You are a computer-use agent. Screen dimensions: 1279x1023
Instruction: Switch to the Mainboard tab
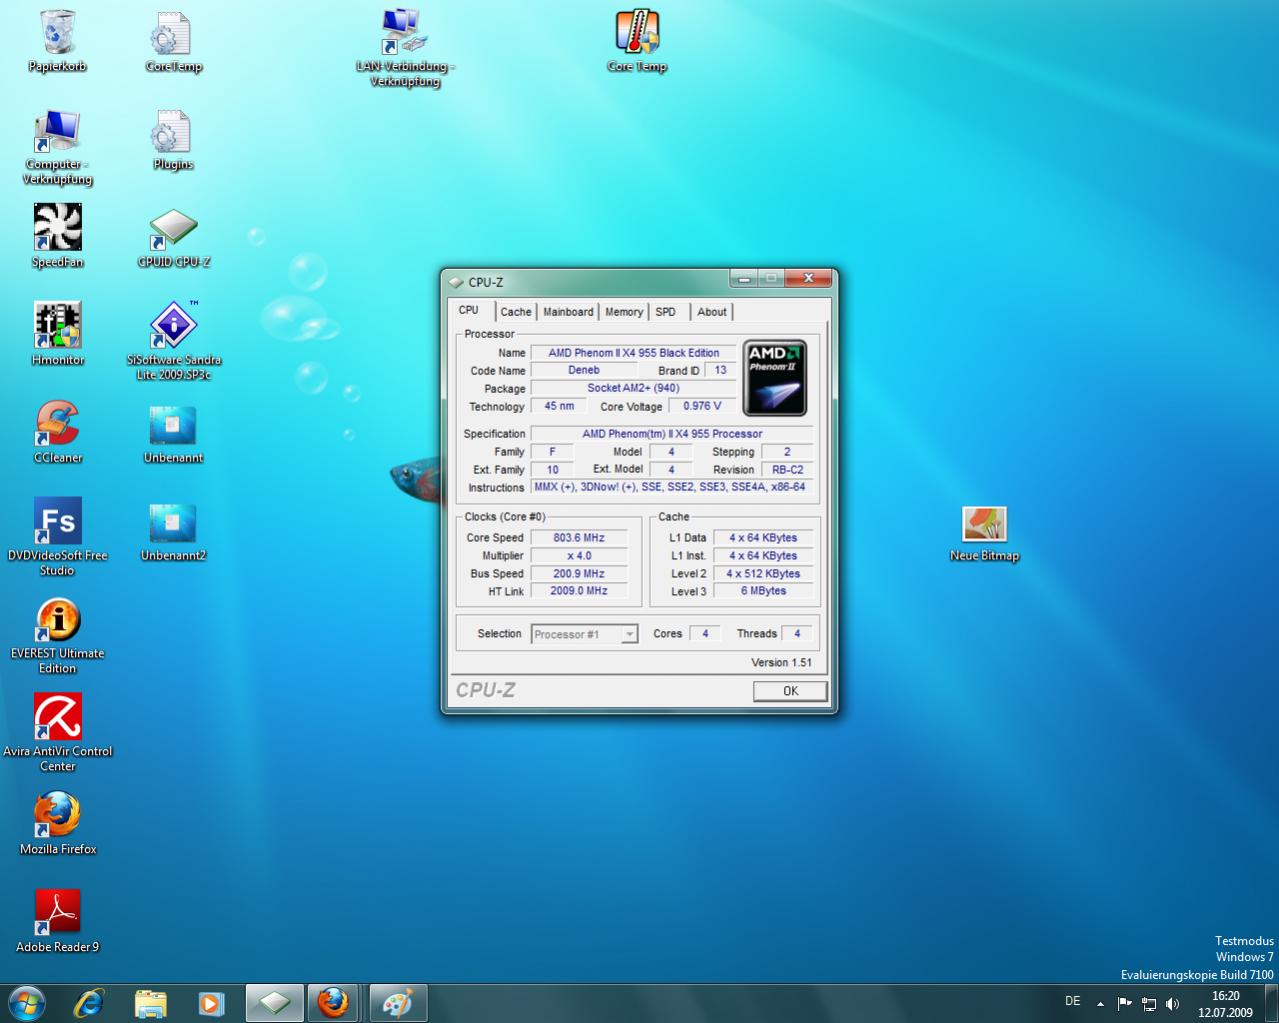pos(568,312)
